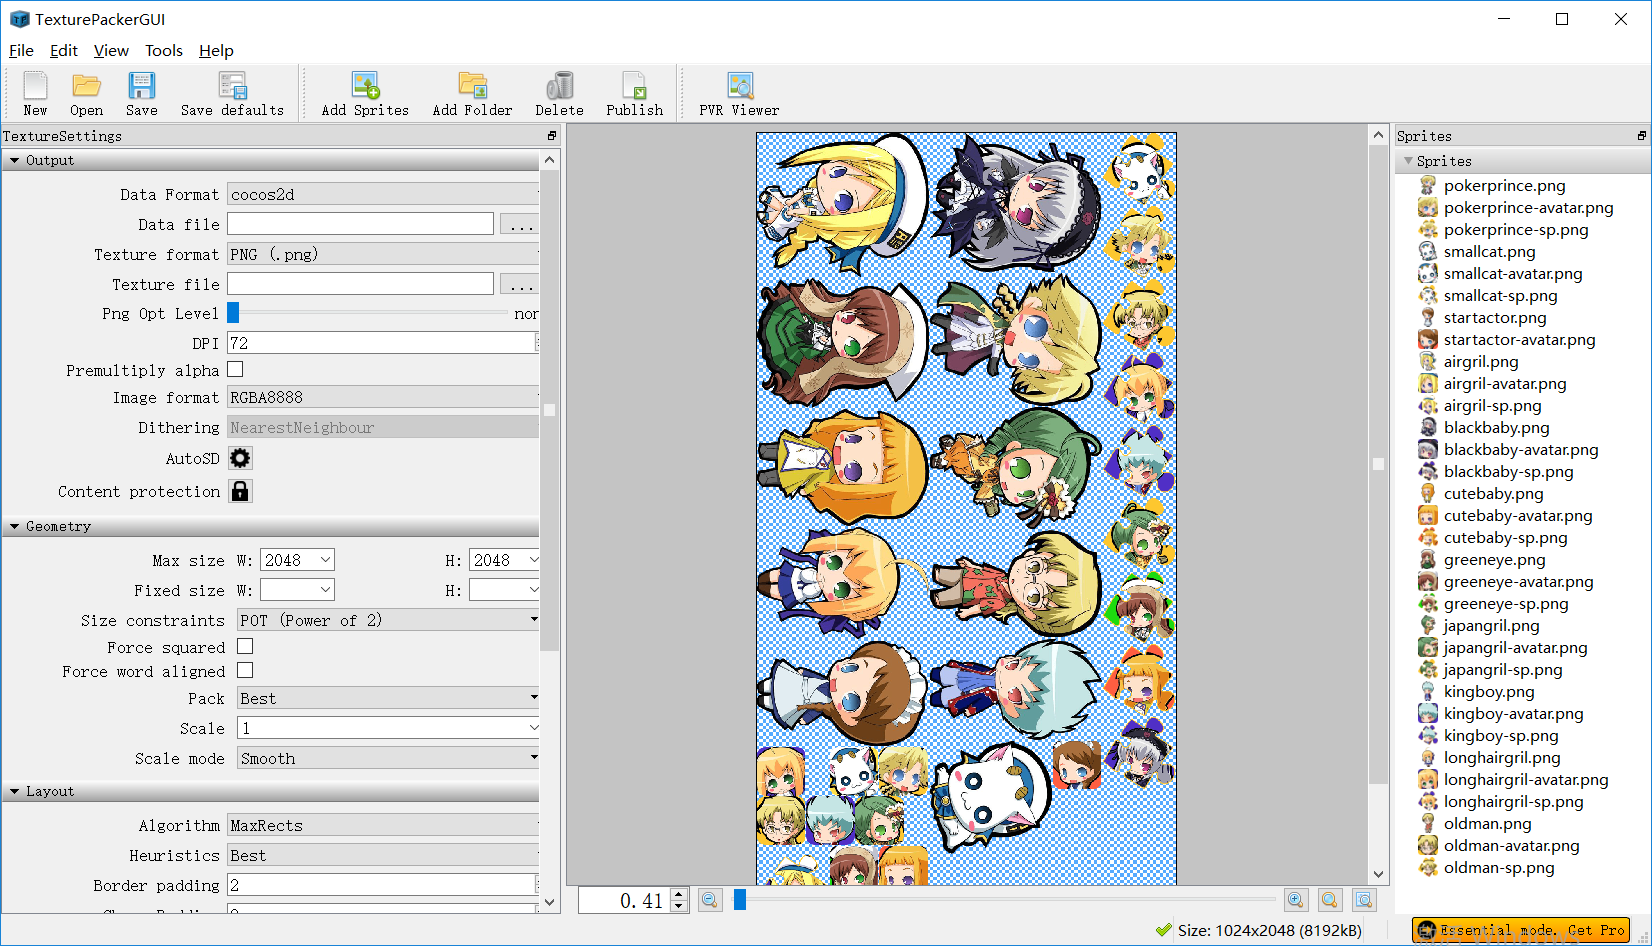Viewport: 1652px width, 946px height.
Task: Open the View menu
Action: point(111,50)
